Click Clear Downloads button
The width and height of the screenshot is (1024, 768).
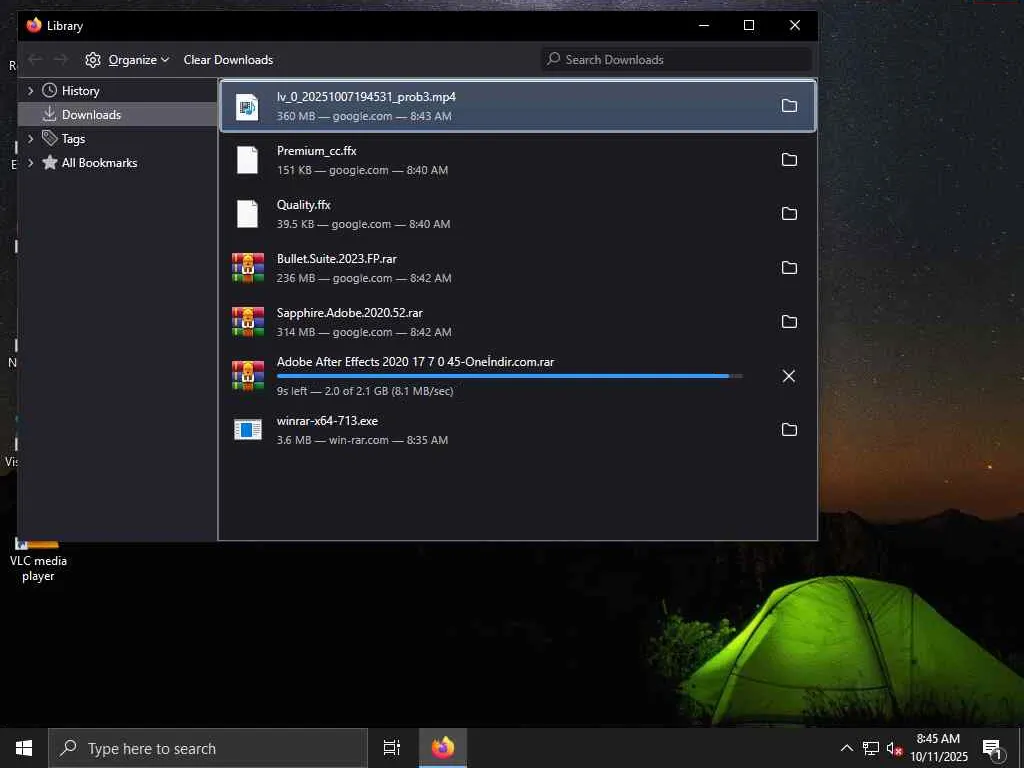pos(228,60)
